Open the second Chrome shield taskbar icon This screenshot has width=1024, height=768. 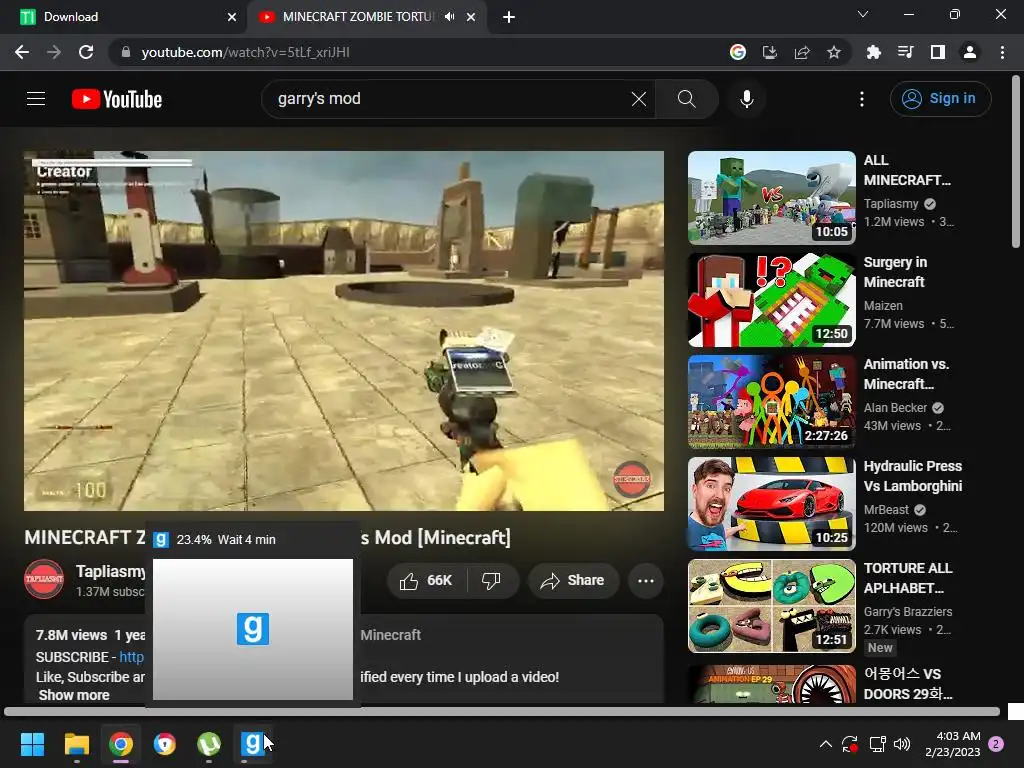165,744
